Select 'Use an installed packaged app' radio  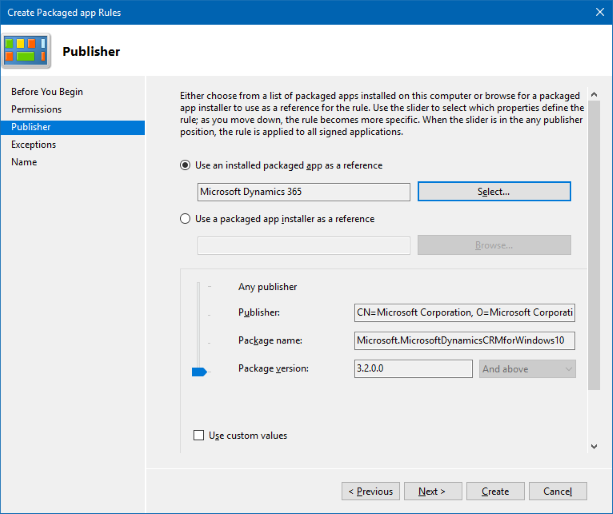tap(185, 165)
